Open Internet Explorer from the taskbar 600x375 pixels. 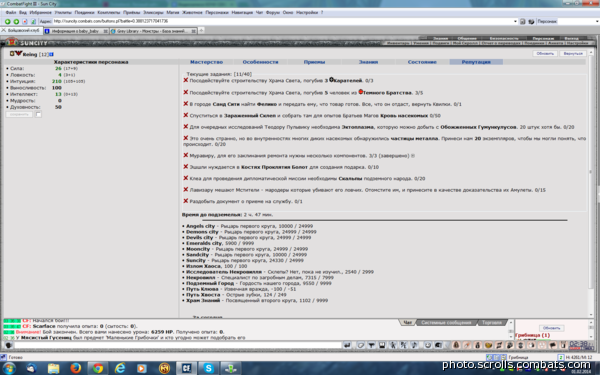click(x=120, y=368)
